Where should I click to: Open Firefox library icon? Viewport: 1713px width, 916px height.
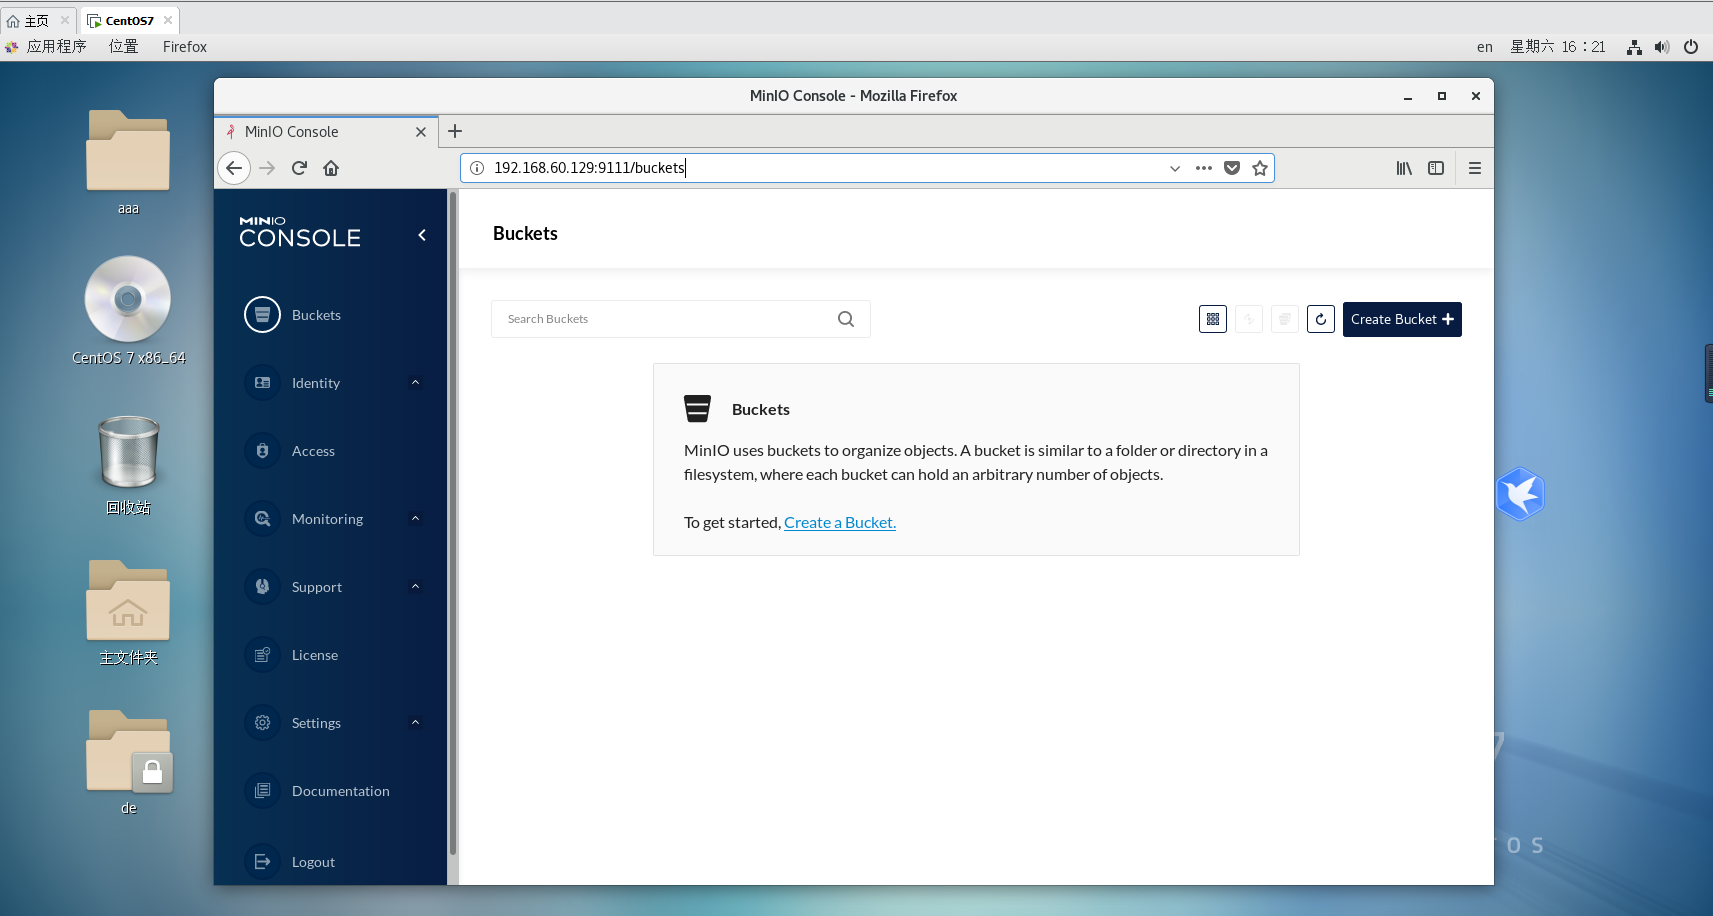[x=1404, y=168]
